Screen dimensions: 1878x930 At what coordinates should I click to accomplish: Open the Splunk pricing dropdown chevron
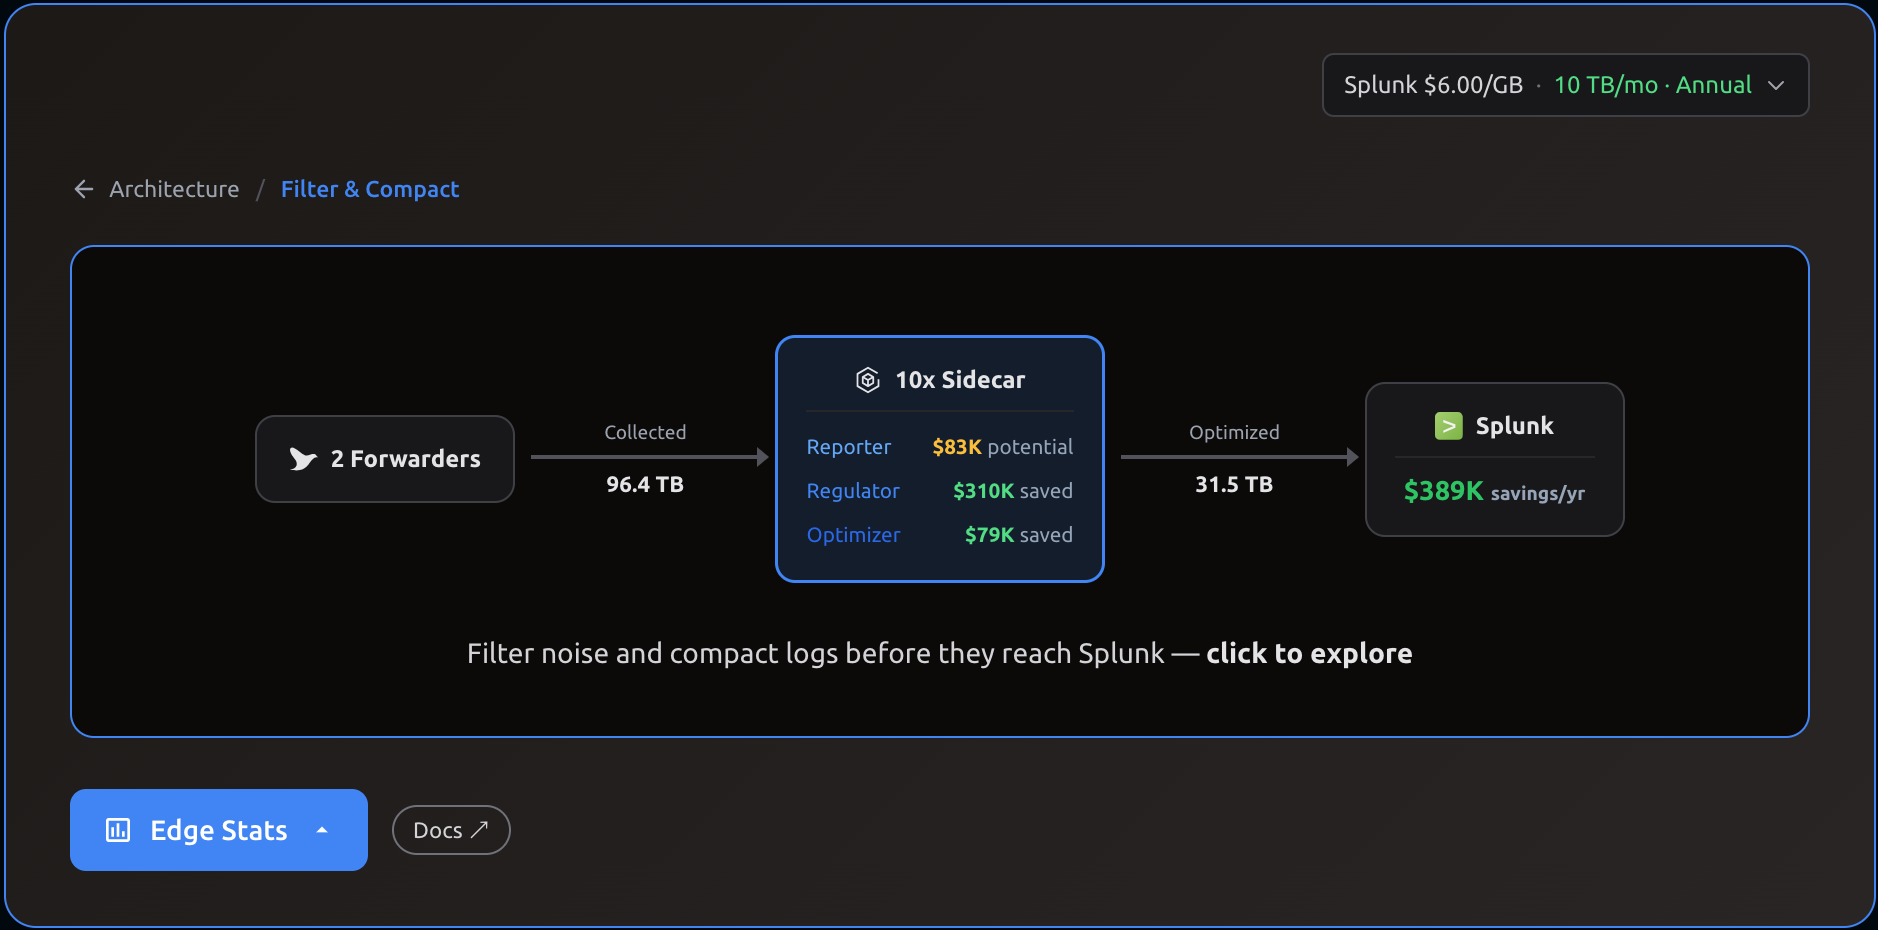tap(1776, 85)
